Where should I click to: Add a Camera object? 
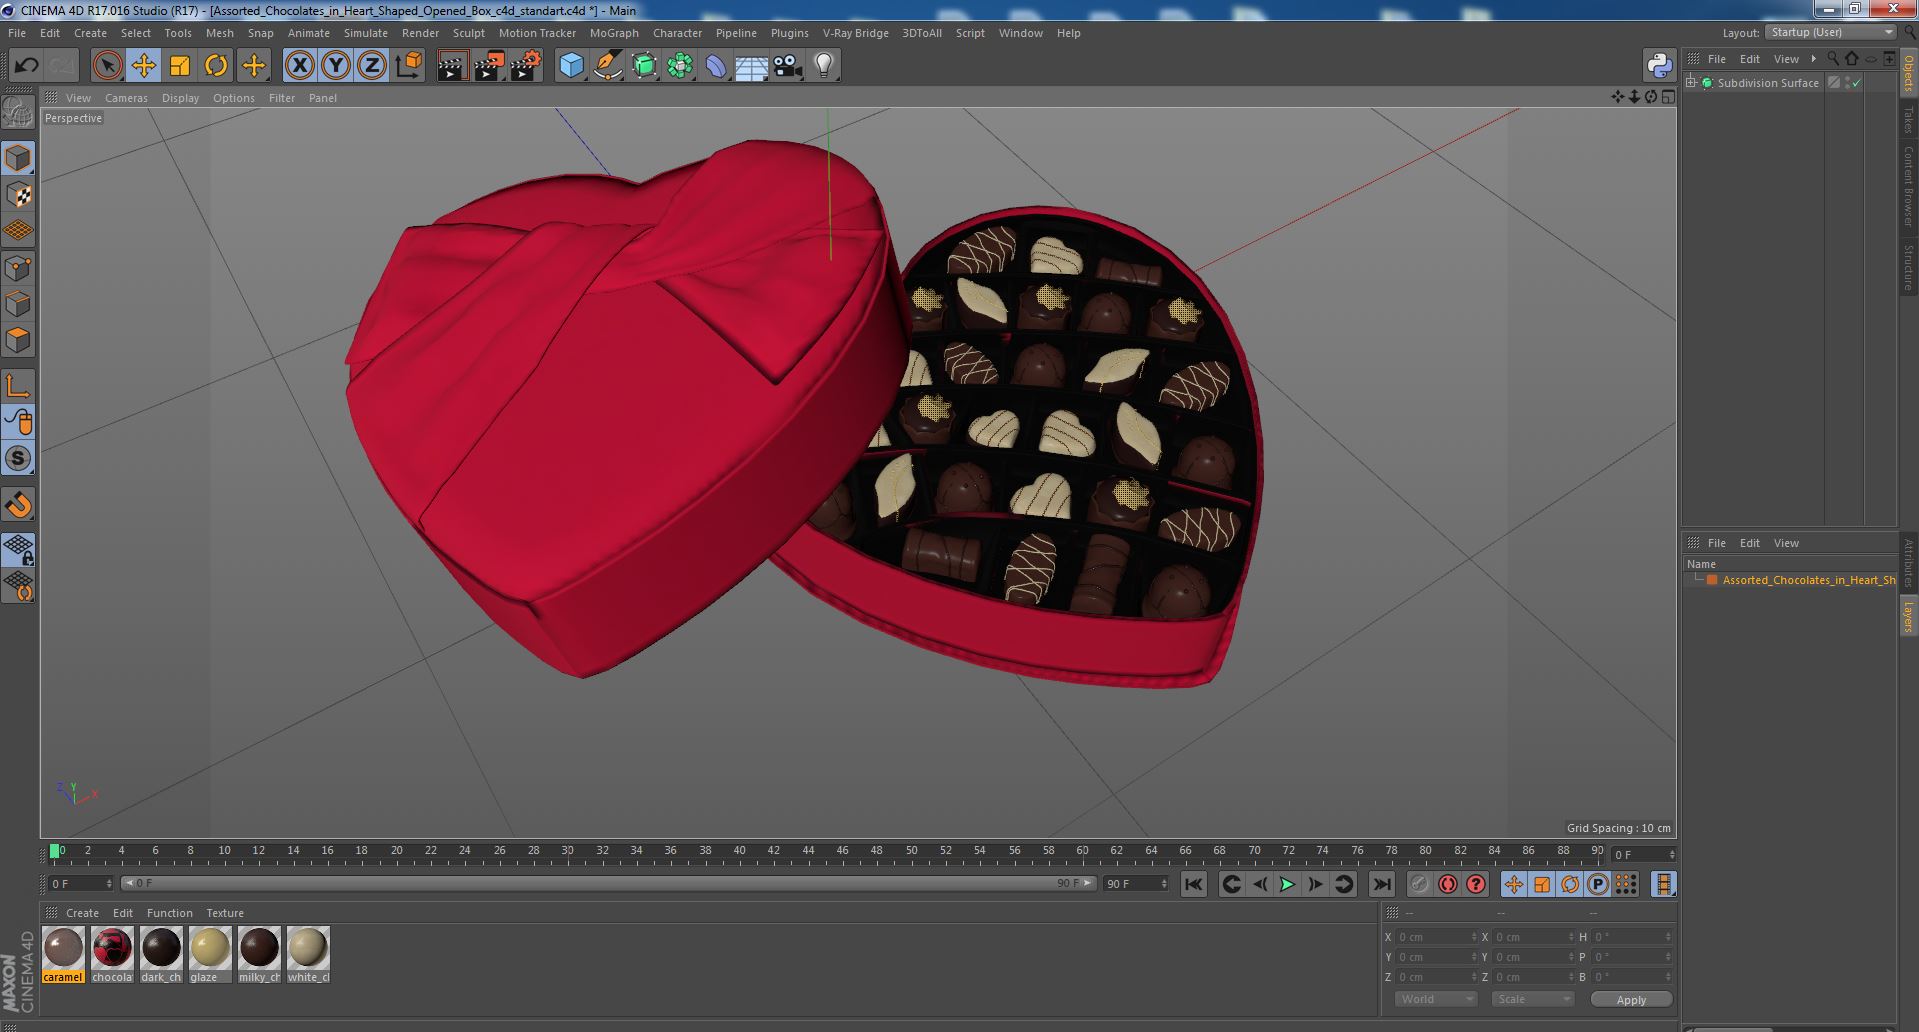tap(787, 66)
